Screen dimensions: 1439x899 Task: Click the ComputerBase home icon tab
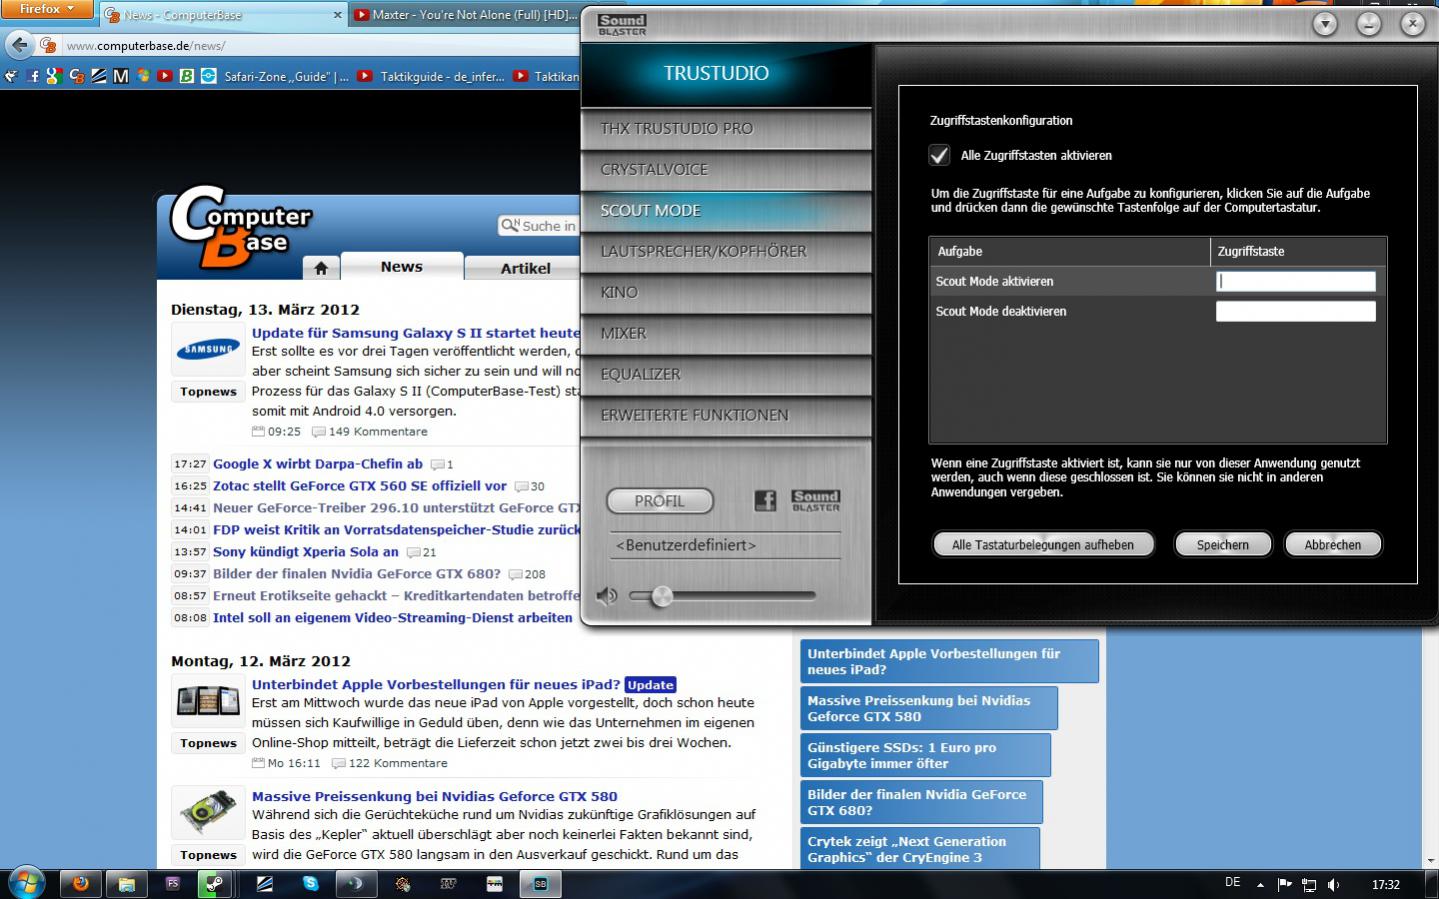click(x=321, y=268)
